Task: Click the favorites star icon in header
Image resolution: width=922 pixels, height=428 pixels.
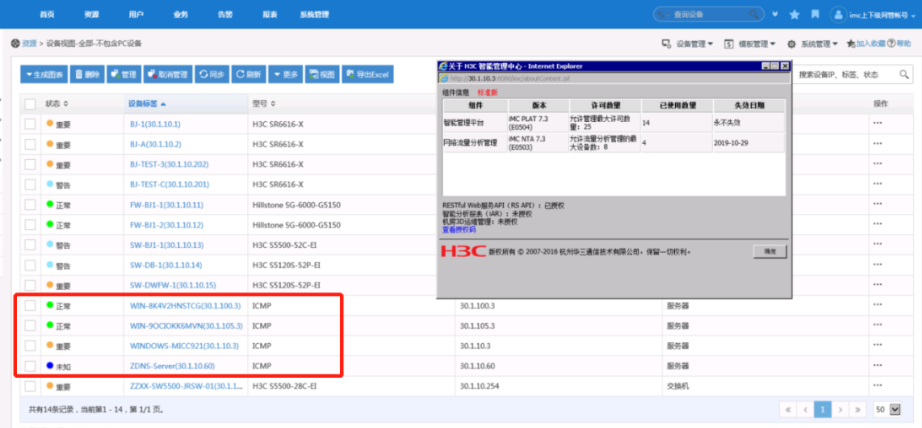Action: [794, 14]
